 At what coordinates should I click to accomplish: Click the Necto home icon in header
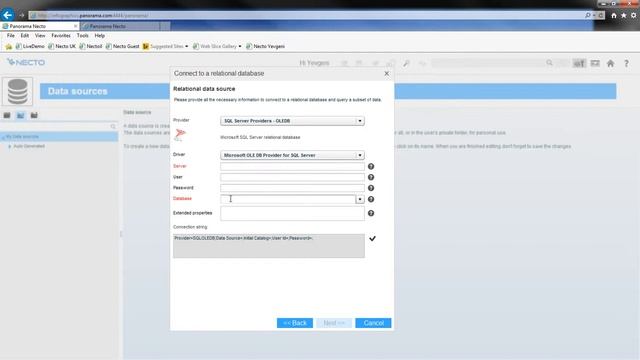610,63
